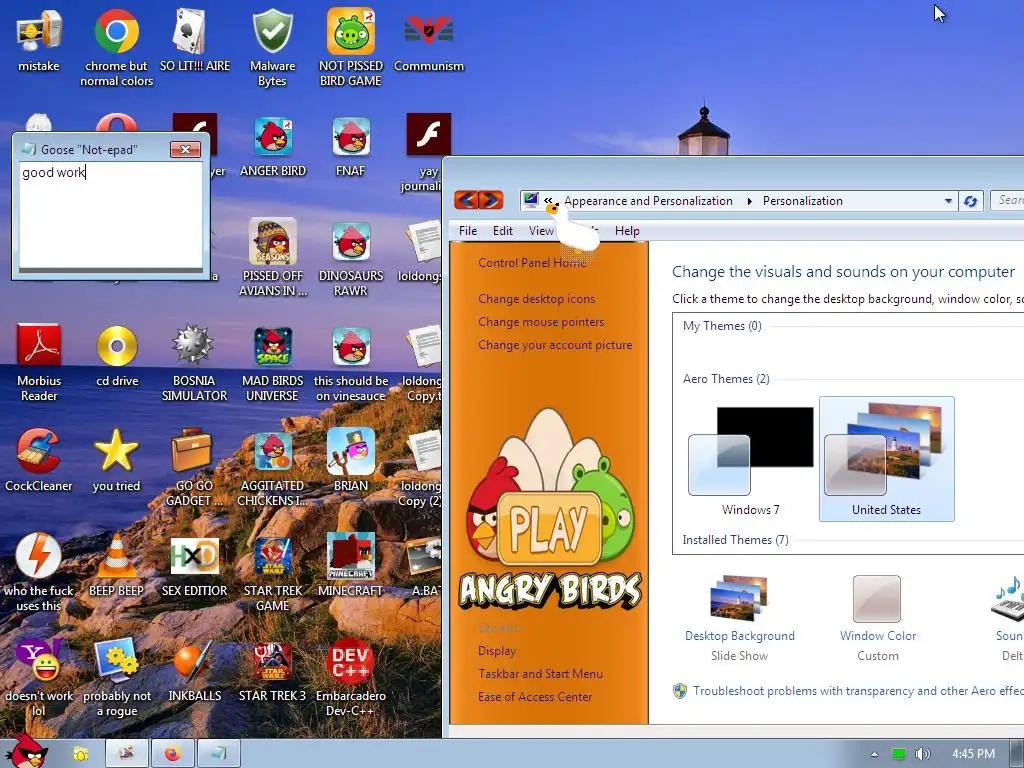Open the Communism desktop icon

pos(428,40)
